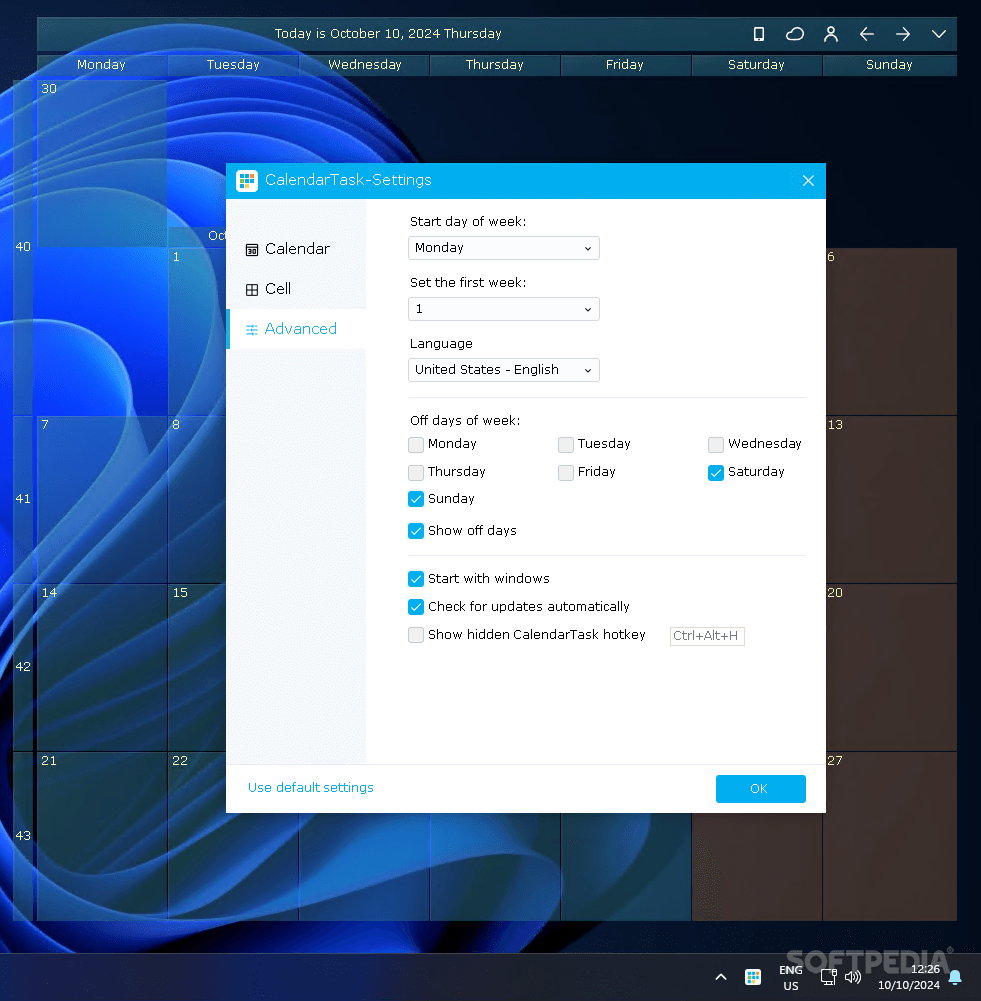Navigate to the previous month with arrow icon
Screen dimensions: 981x1001
867,33
